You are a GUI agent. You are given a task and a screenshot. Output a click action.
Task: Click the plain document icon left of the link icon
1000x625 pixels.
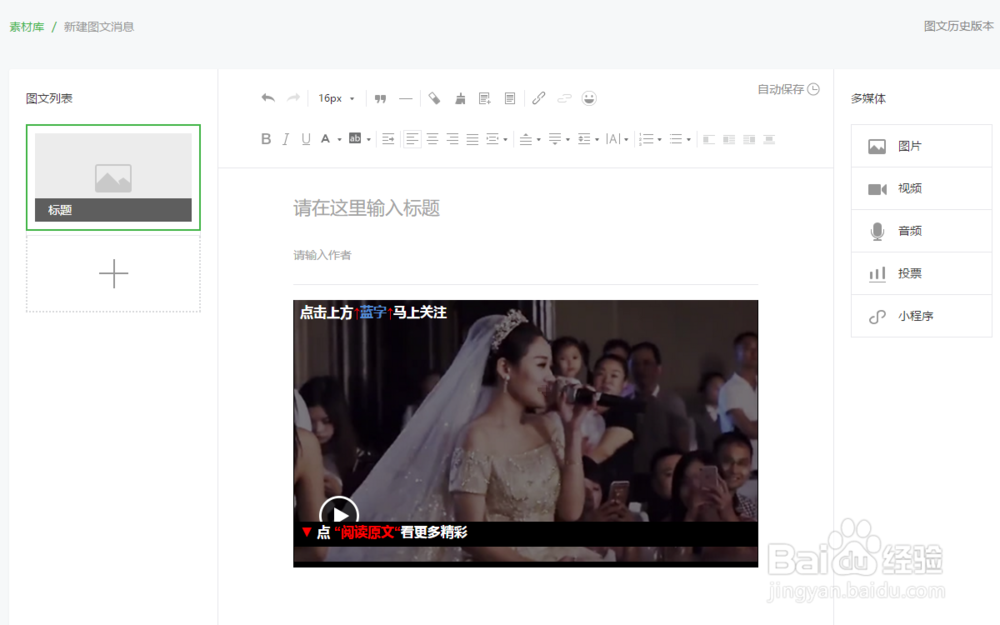(510, 98)
